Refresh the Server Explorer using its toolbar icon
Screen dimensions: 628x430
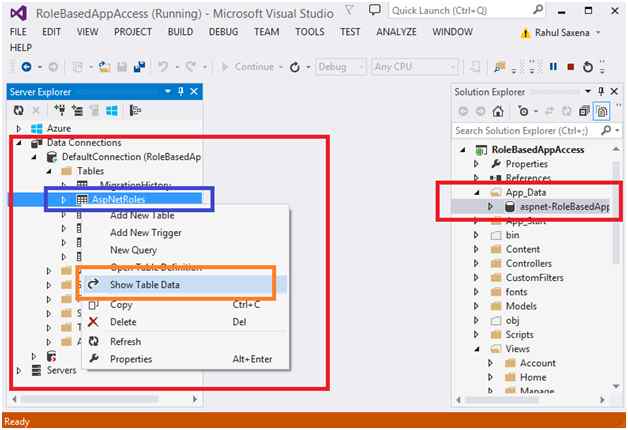coord(18,111)
